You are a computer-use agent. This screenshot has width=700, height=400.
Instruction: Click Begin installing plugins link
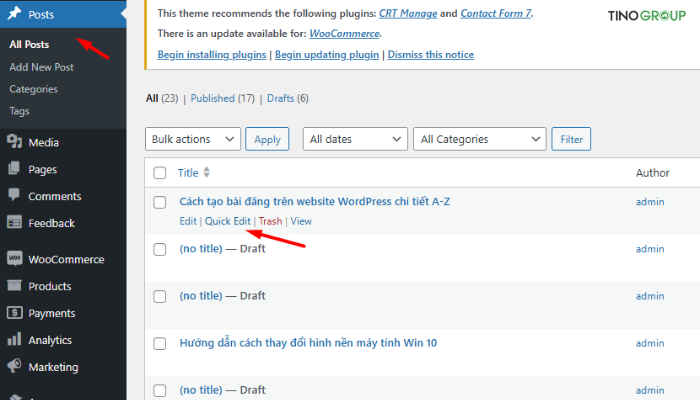[212, 54]
